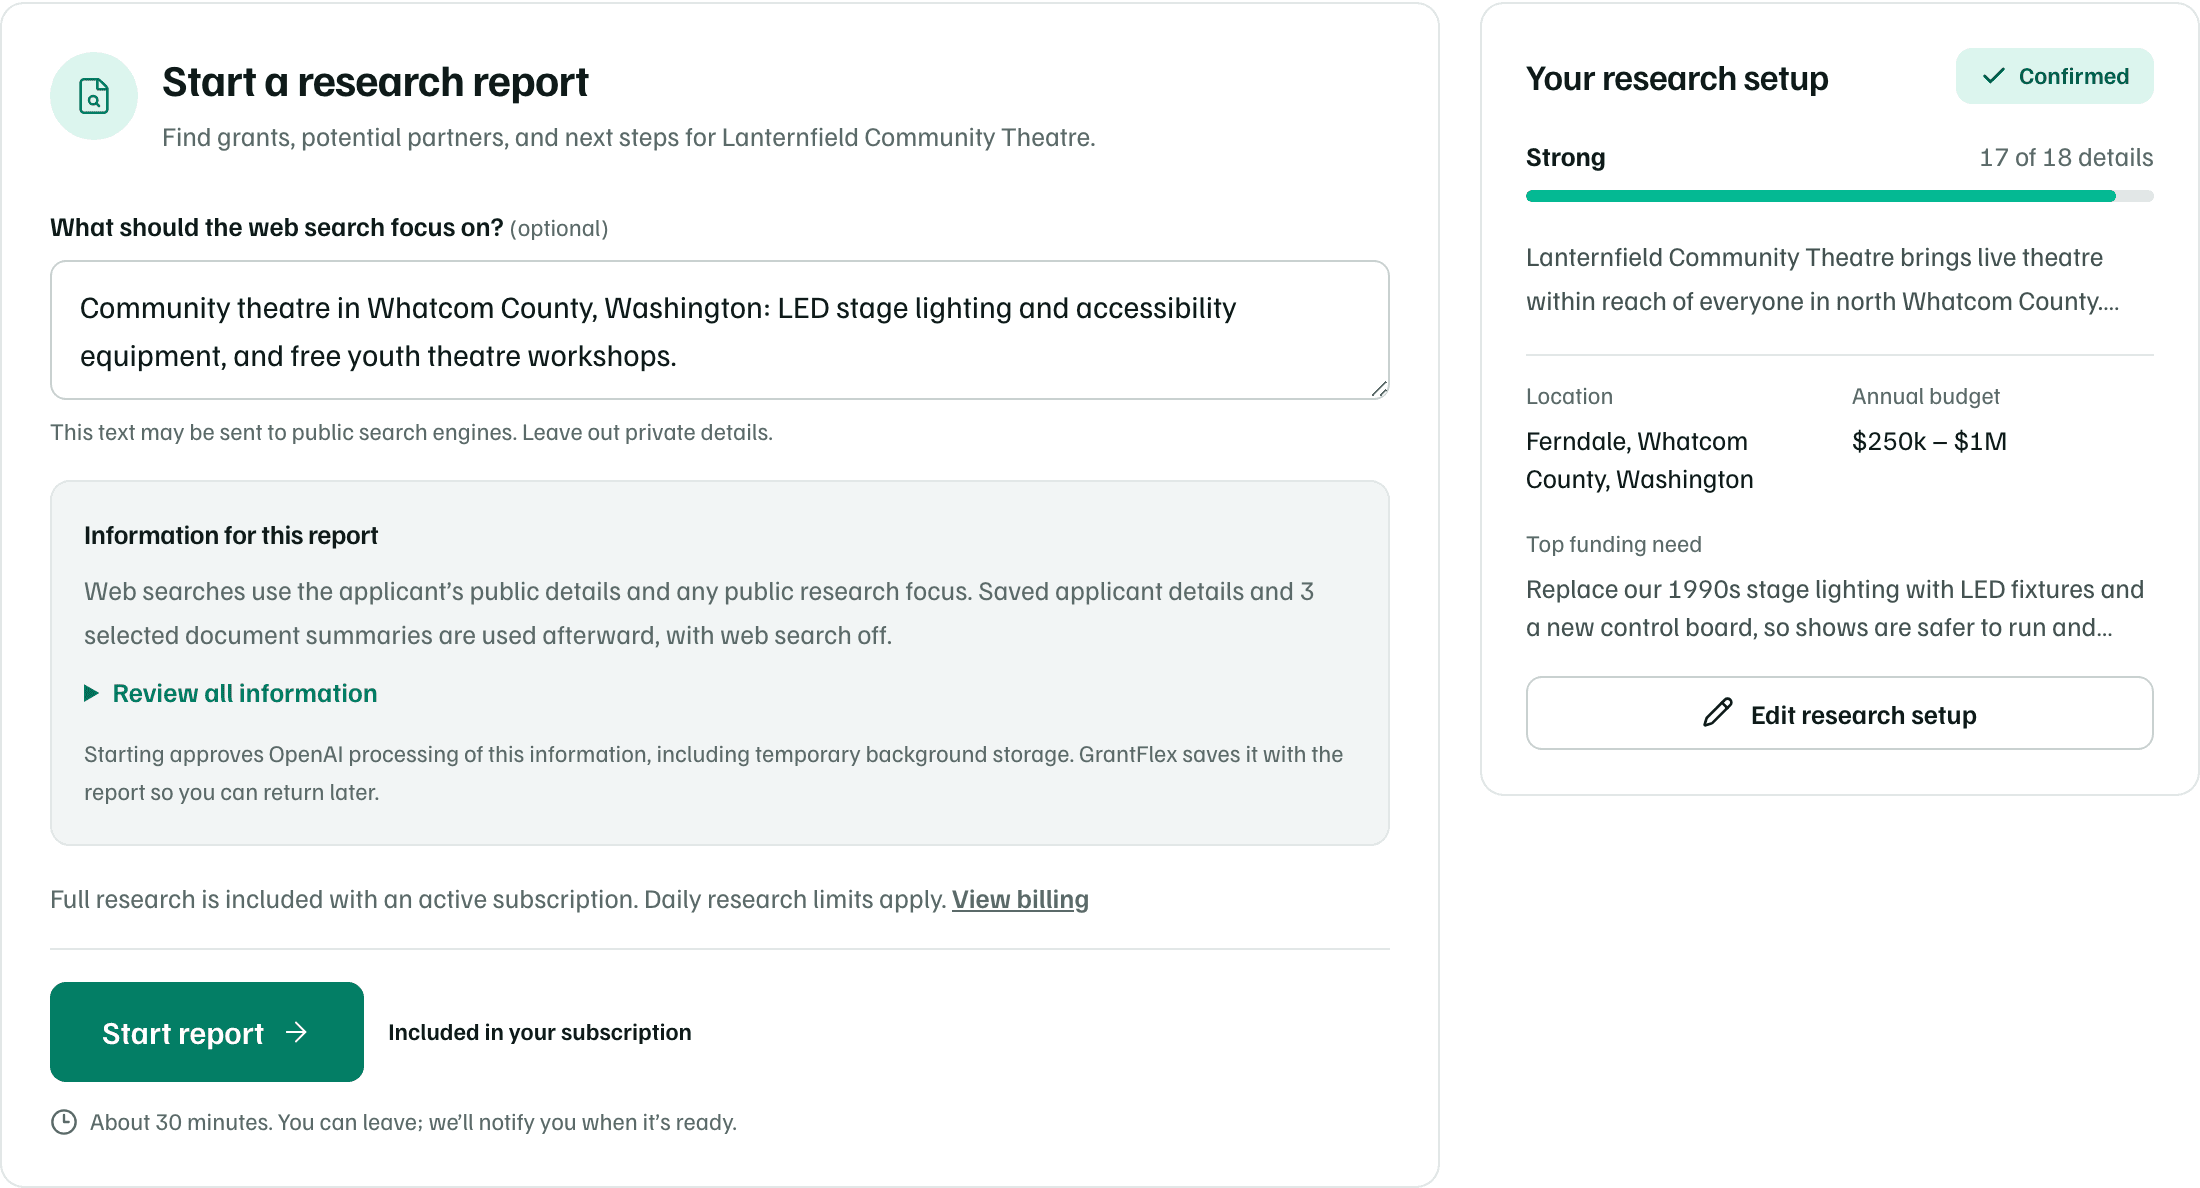The image size is (2200, 1188).
Task: Click the 'Included in your subscription' label
Action: click(540, 1032)
